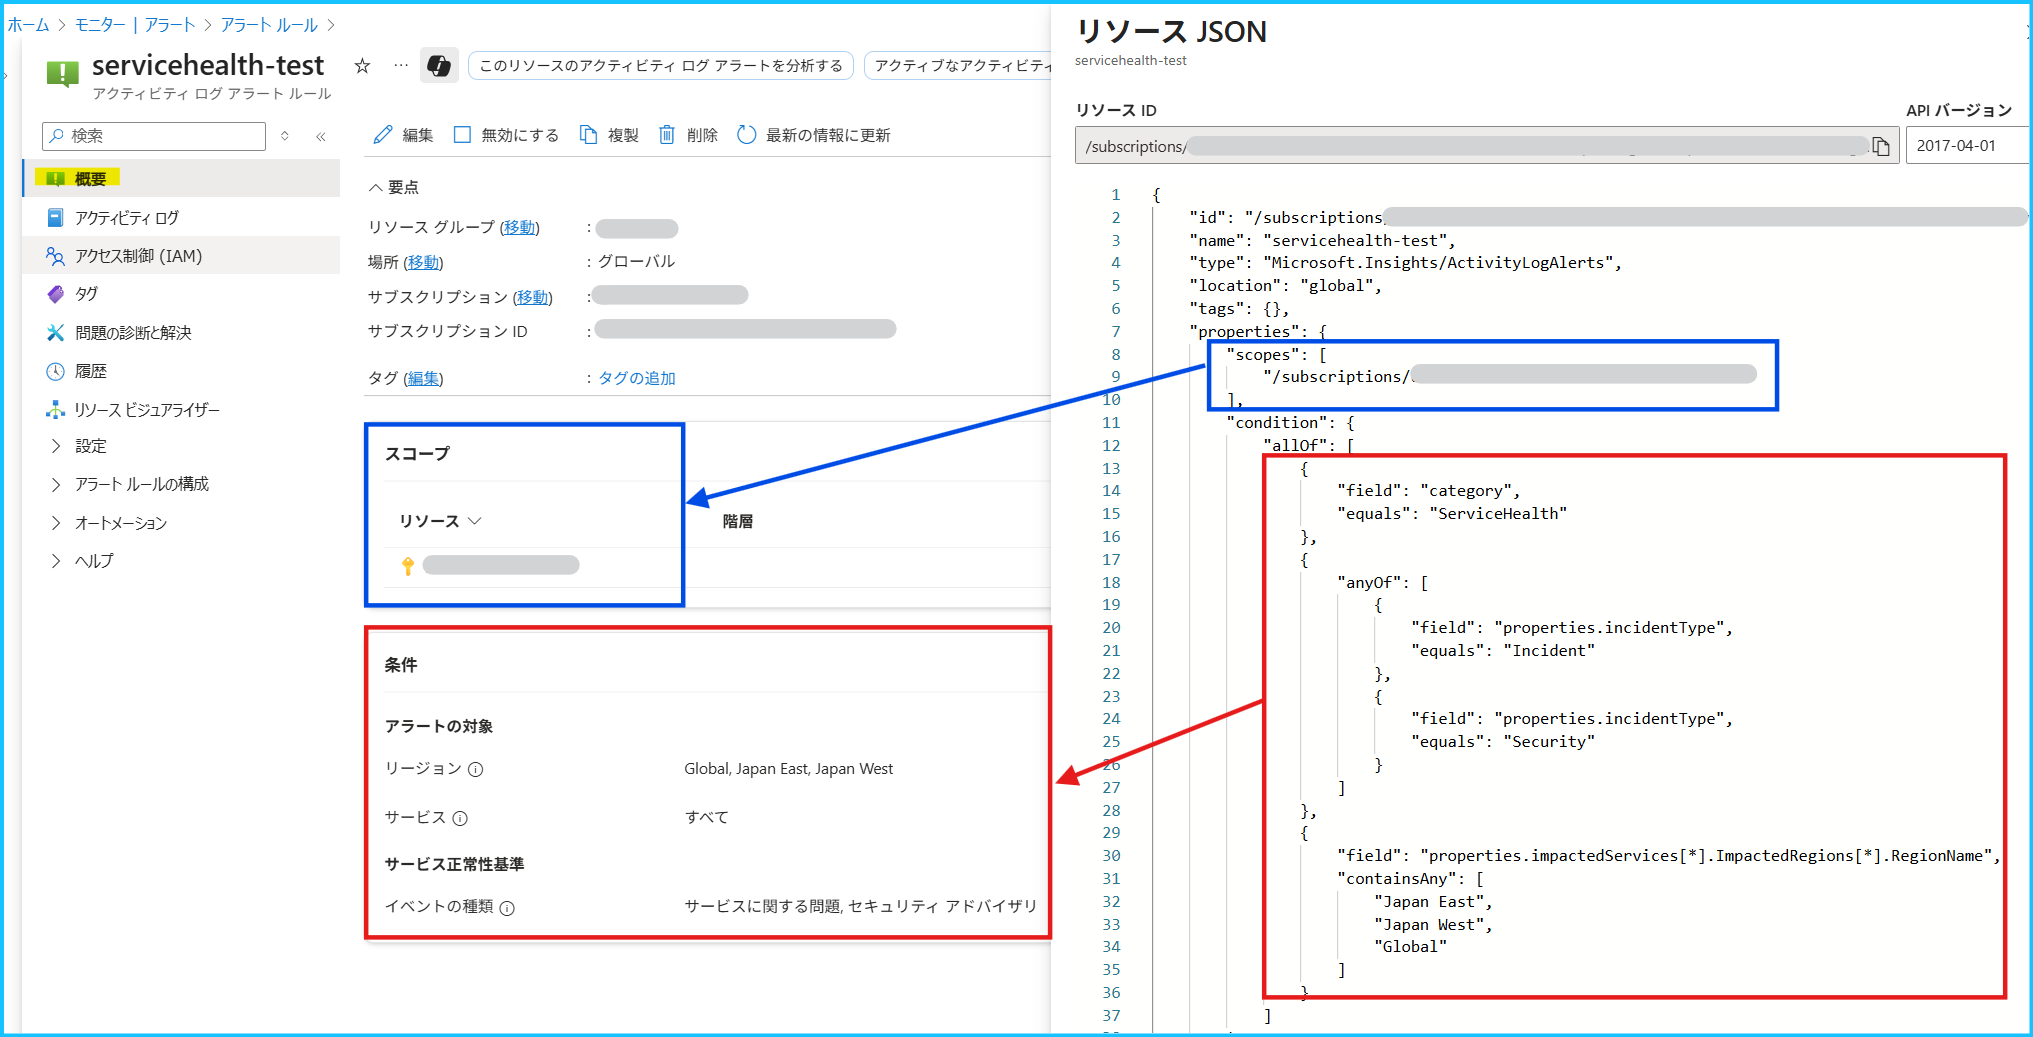Click the タグ purple tag icon
2033x1037 pixels.
pos(56,294)
